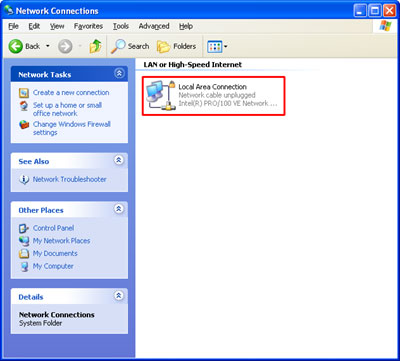Collapse the Other Places panel
Viewport: 400px width, 361px height.
pyautogui.click(x=119, y=209)
